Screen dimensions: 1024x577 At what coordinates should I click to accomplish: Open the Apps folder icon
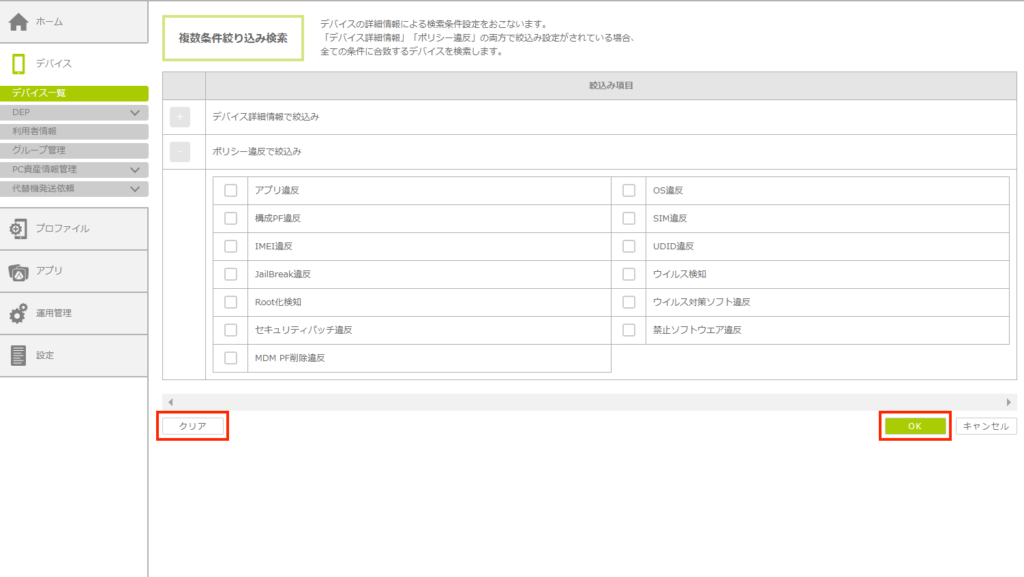coord(18,271)
